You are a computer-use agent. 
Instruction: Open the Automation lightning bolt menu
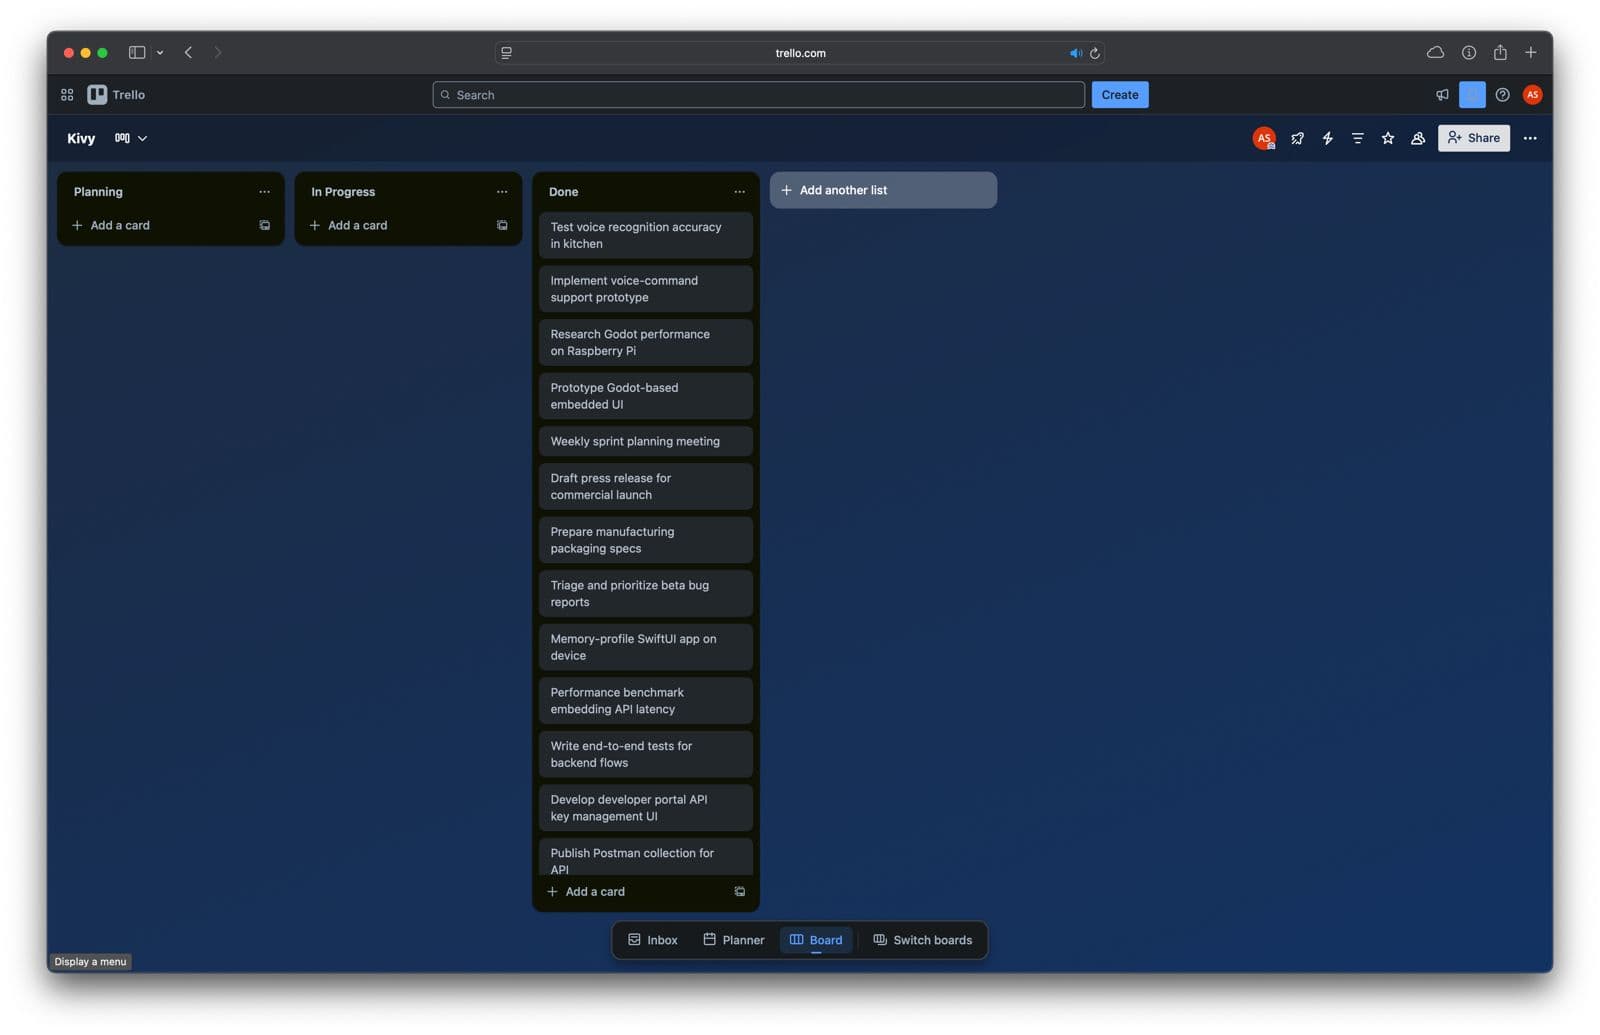click(x=1327, y=138)
